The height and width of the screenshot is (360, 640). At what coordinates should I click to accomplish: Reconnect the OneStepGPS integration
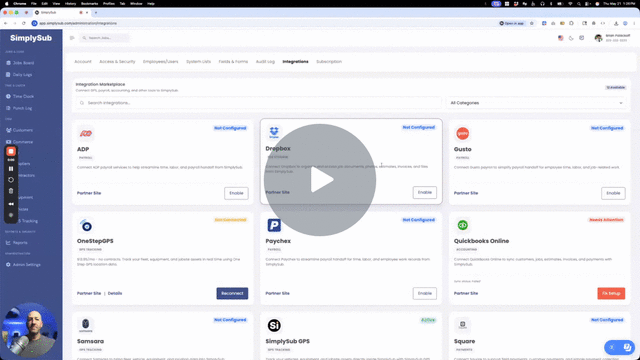[x=232, y=293]
